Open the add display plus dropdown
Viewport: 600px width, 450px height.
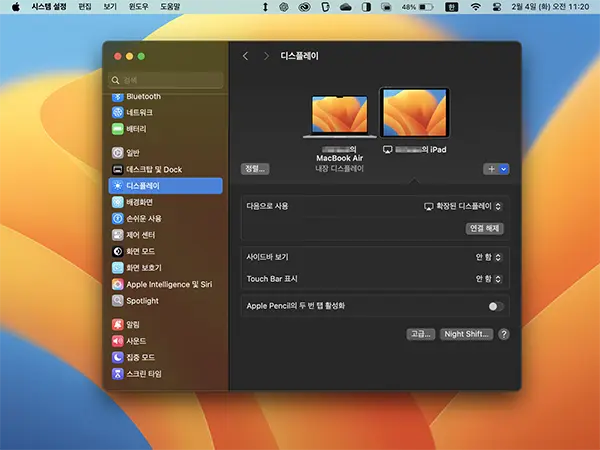(x=496, y=169)
